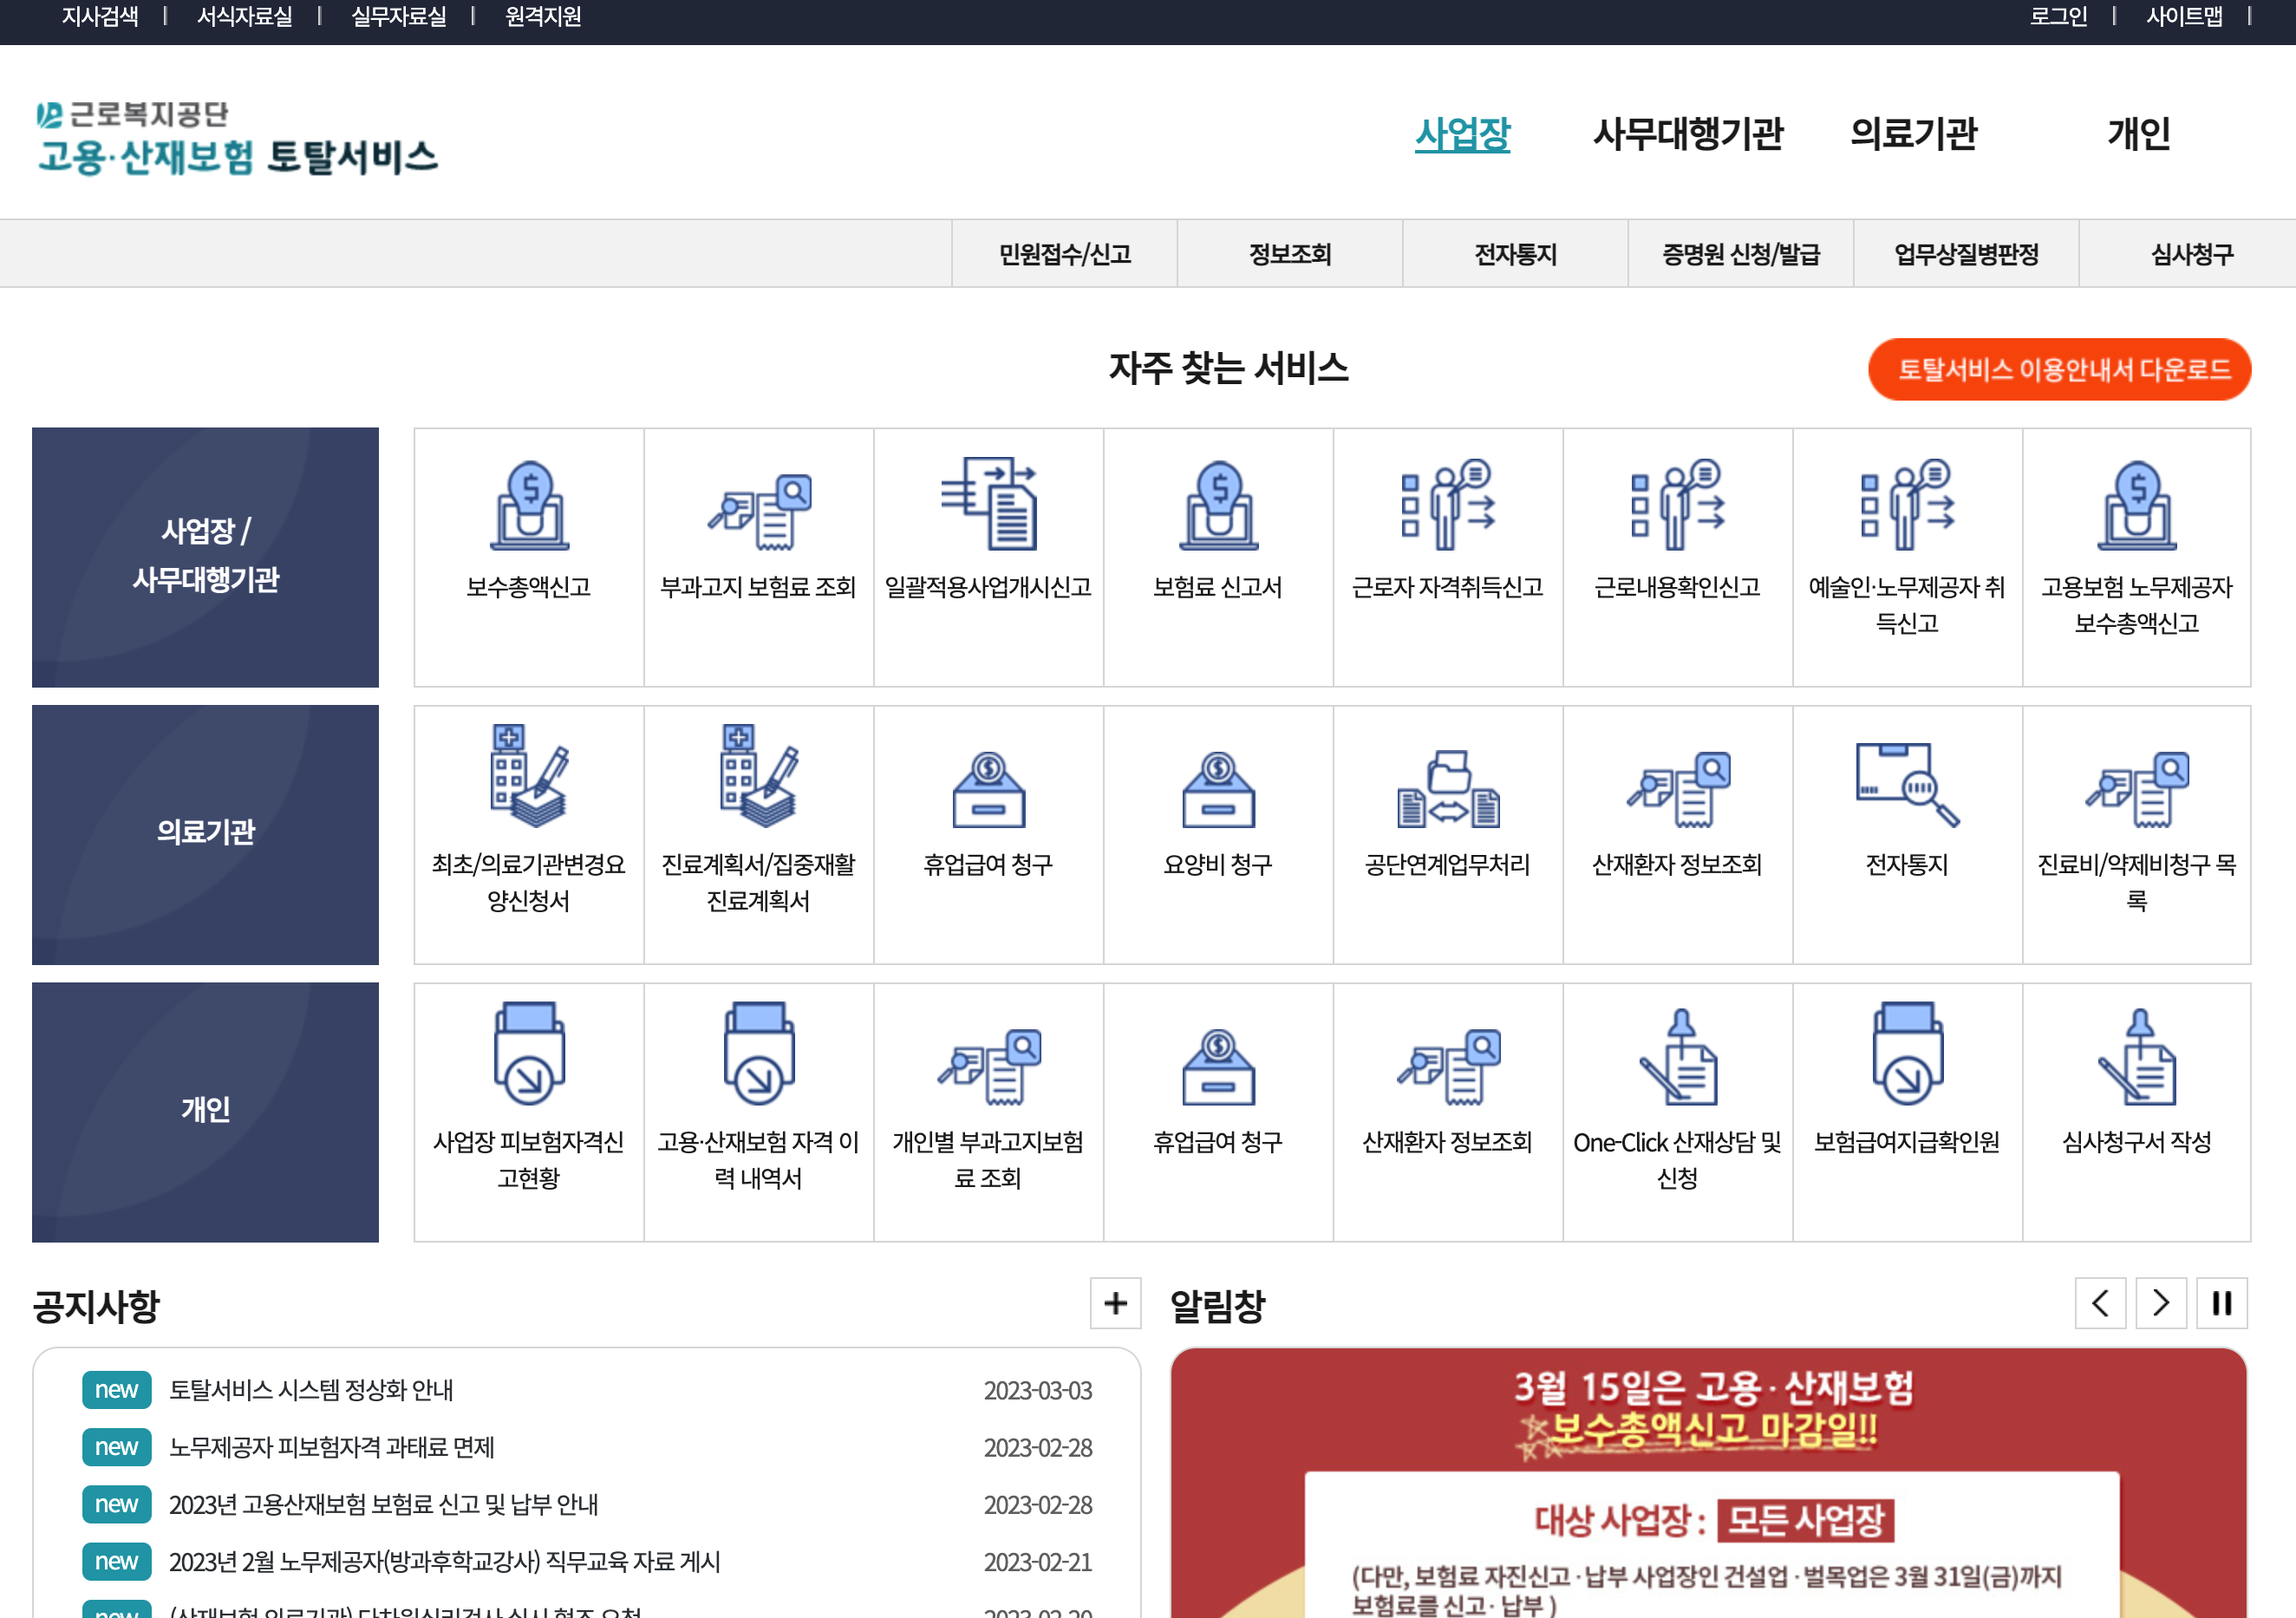Select the 사업장 / 사무대행기관 category panel
This screenshot has width=2296, height=1618.
(x=205, y=557)
